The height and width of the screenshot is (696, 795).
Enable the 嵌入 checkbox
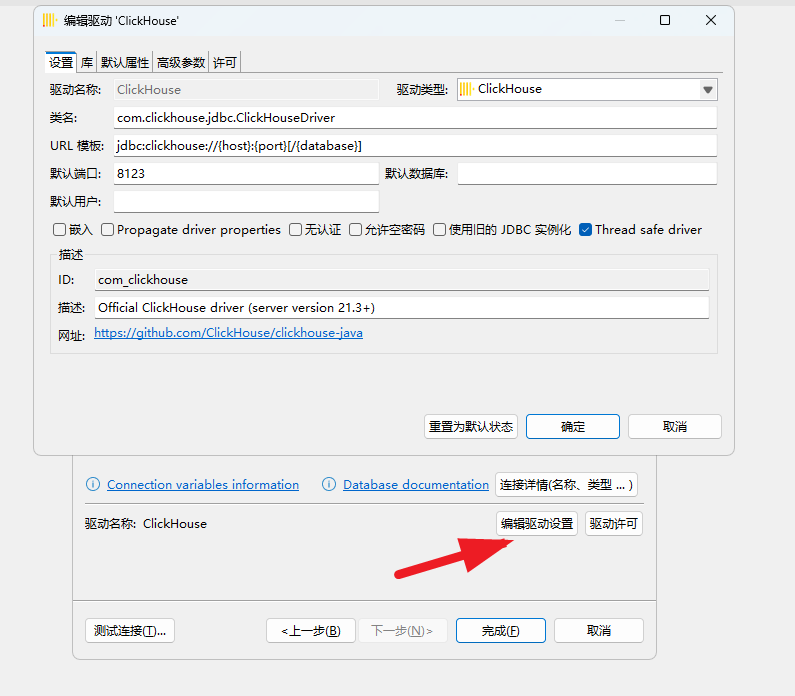click(x=59, y=230)
